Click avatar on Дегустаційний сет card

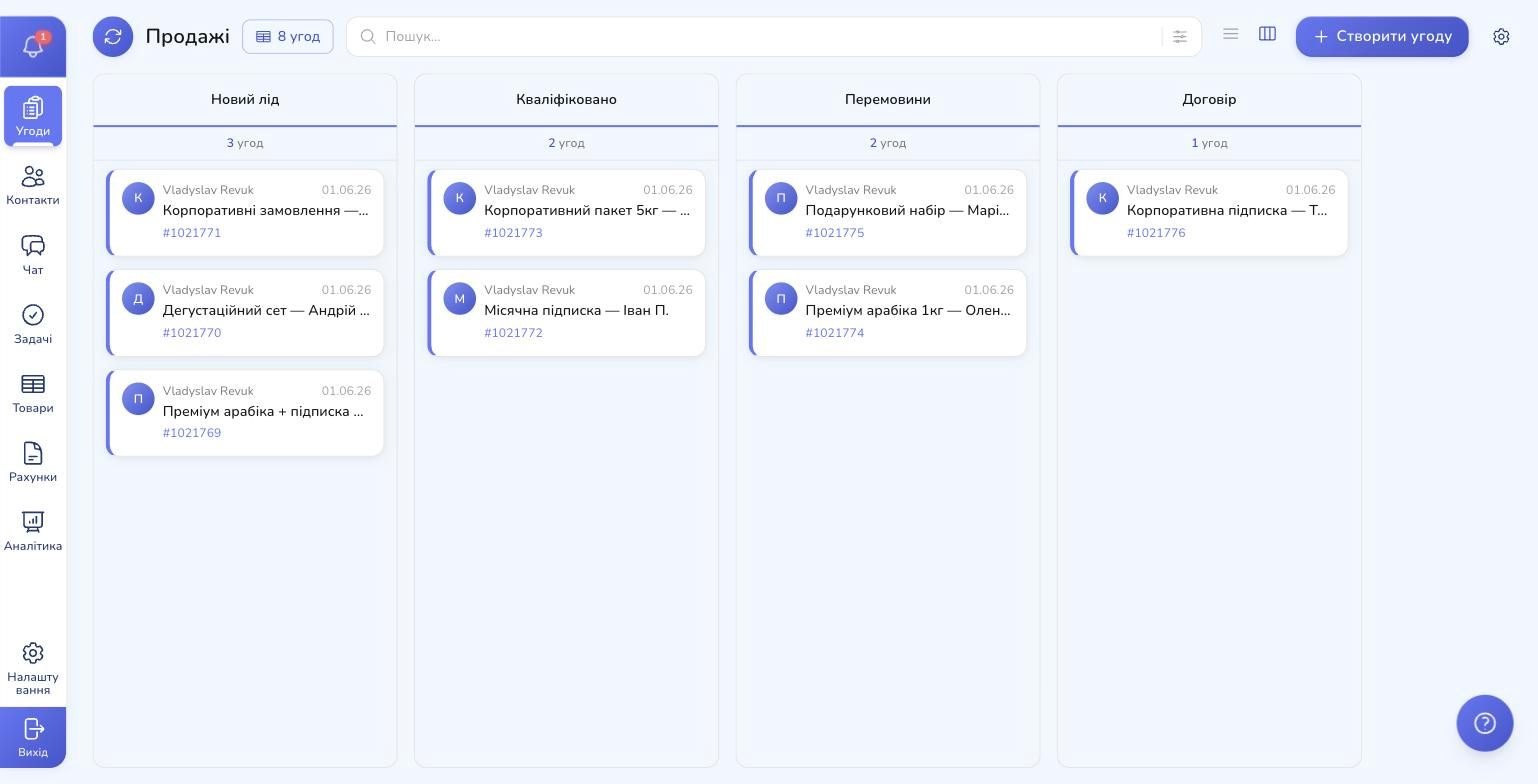[x=138, y=298]
